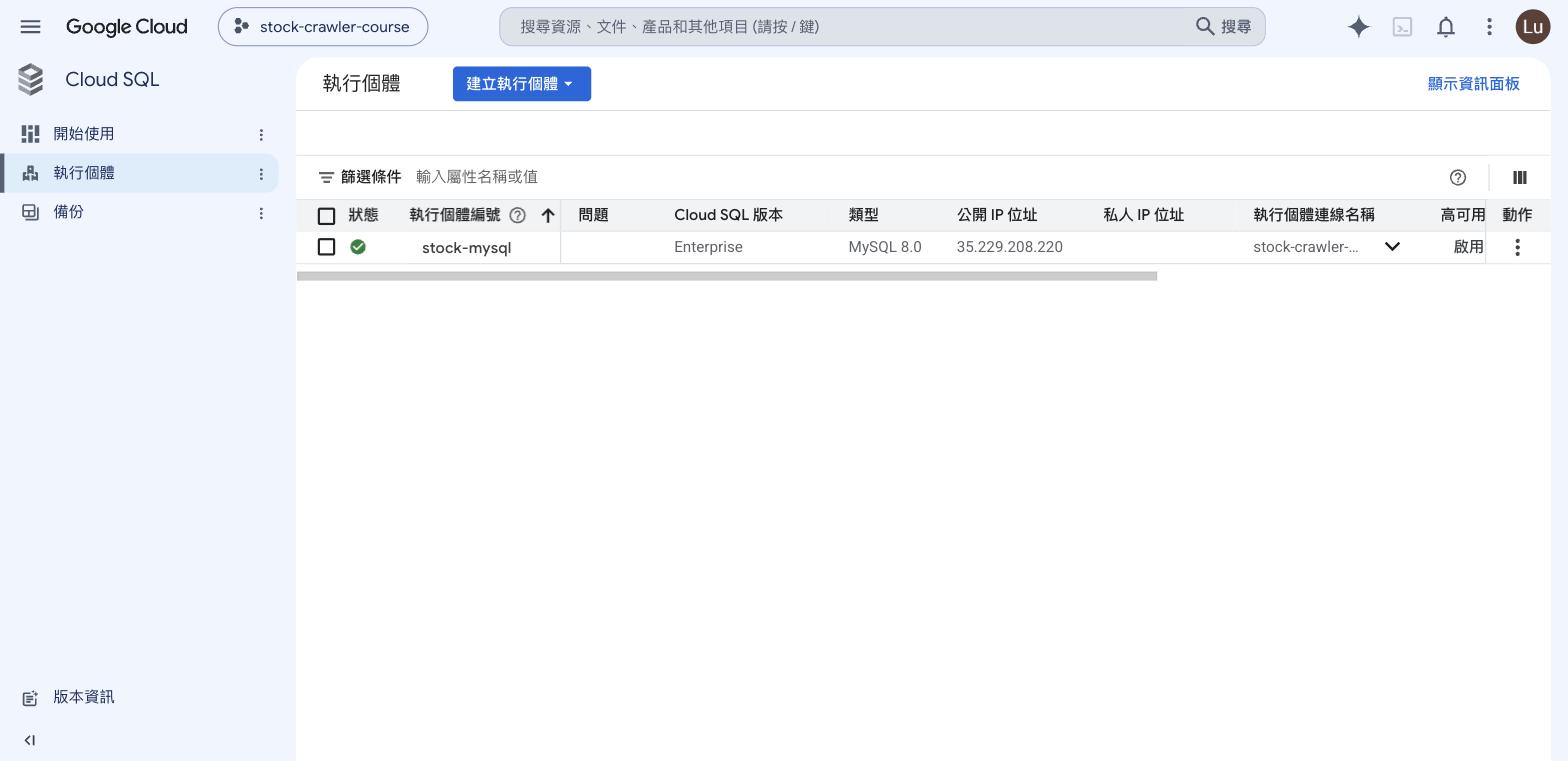The width and height of the screenshot is (1568, 761).
Task: Open the table help question mark icon
Action: [x=1458, y=177]
